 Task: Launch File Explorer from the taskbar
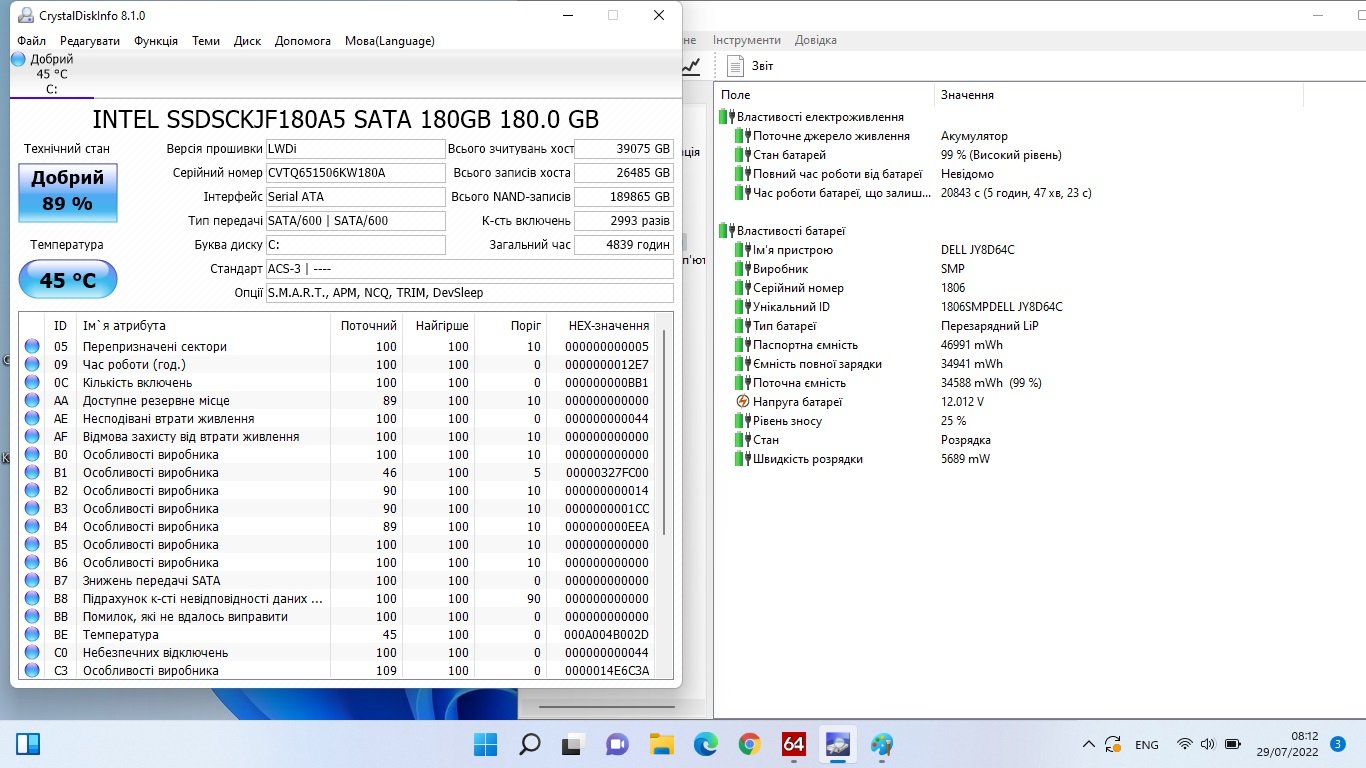661,744
